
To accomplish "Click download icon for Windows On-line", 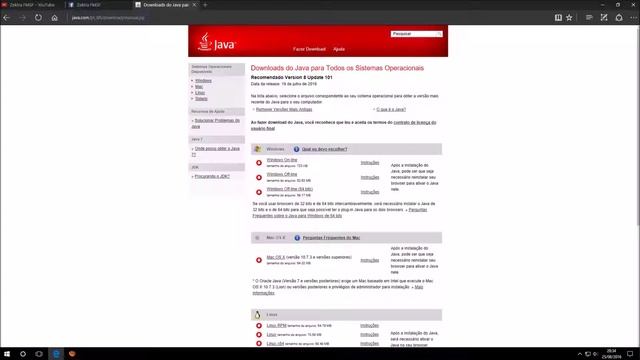I will (259, 163).
